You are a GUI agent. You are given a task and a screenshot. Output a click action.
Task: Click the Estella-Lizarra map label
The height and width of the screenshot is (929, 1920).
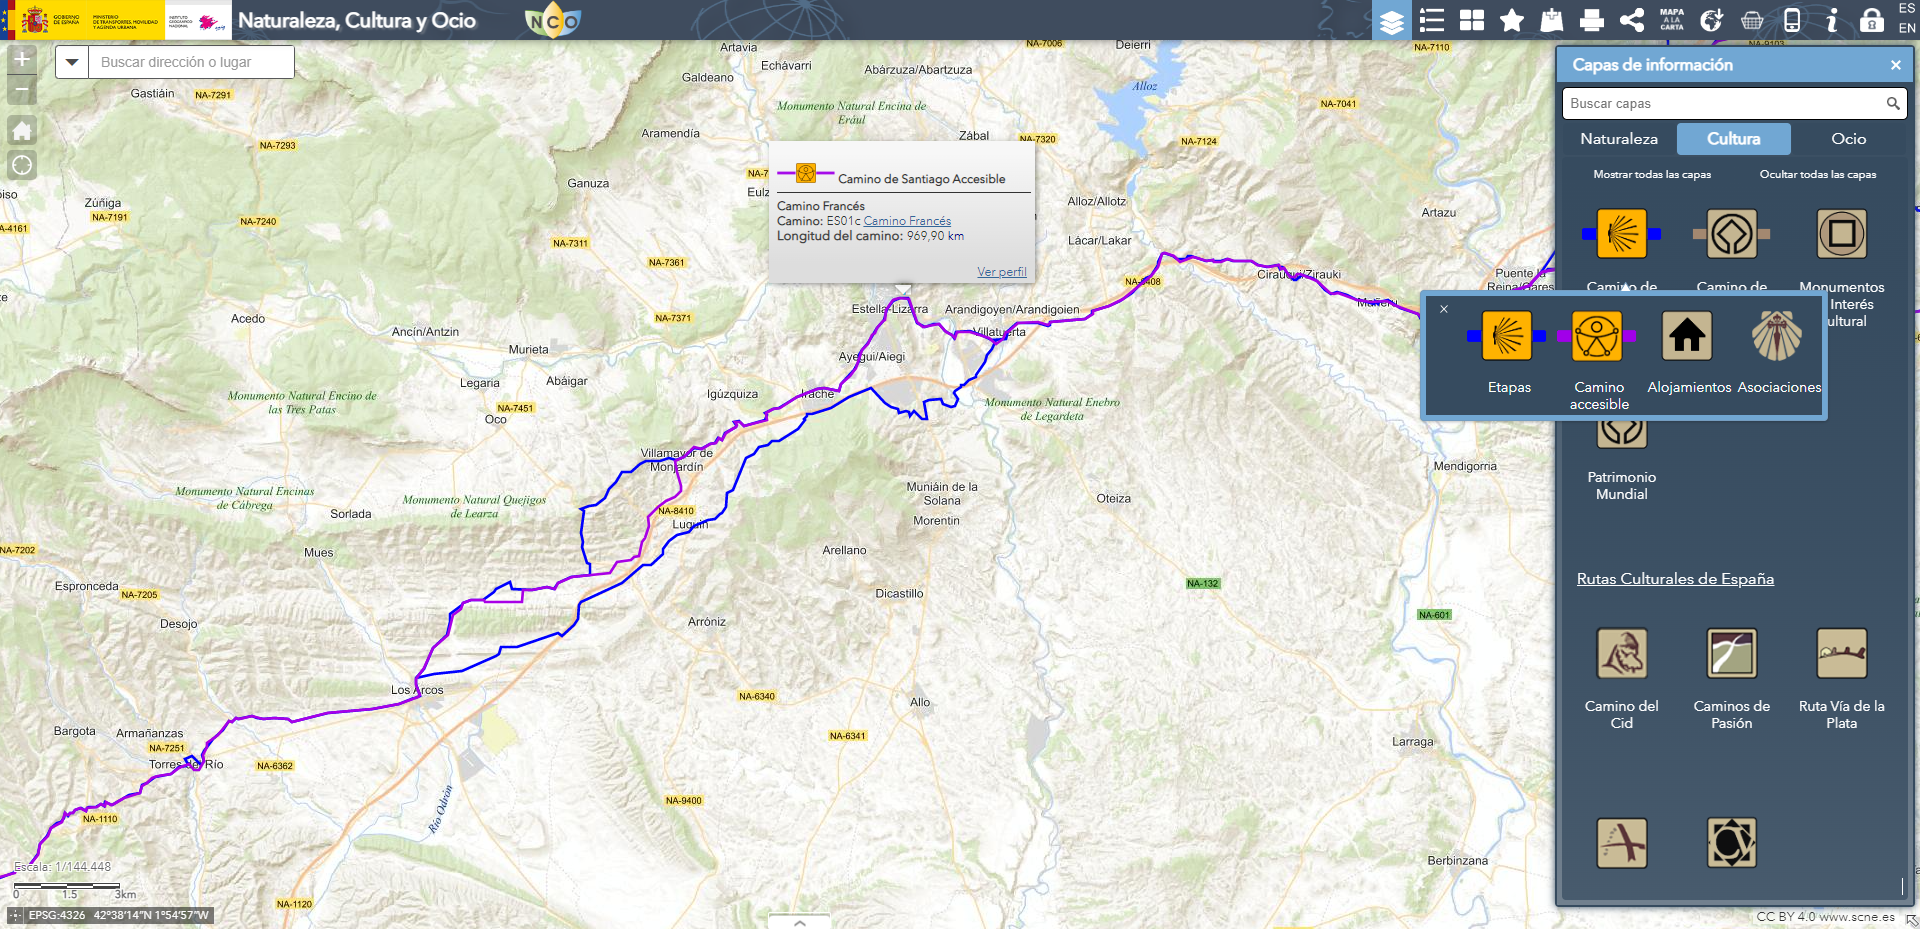click(890, 309)
